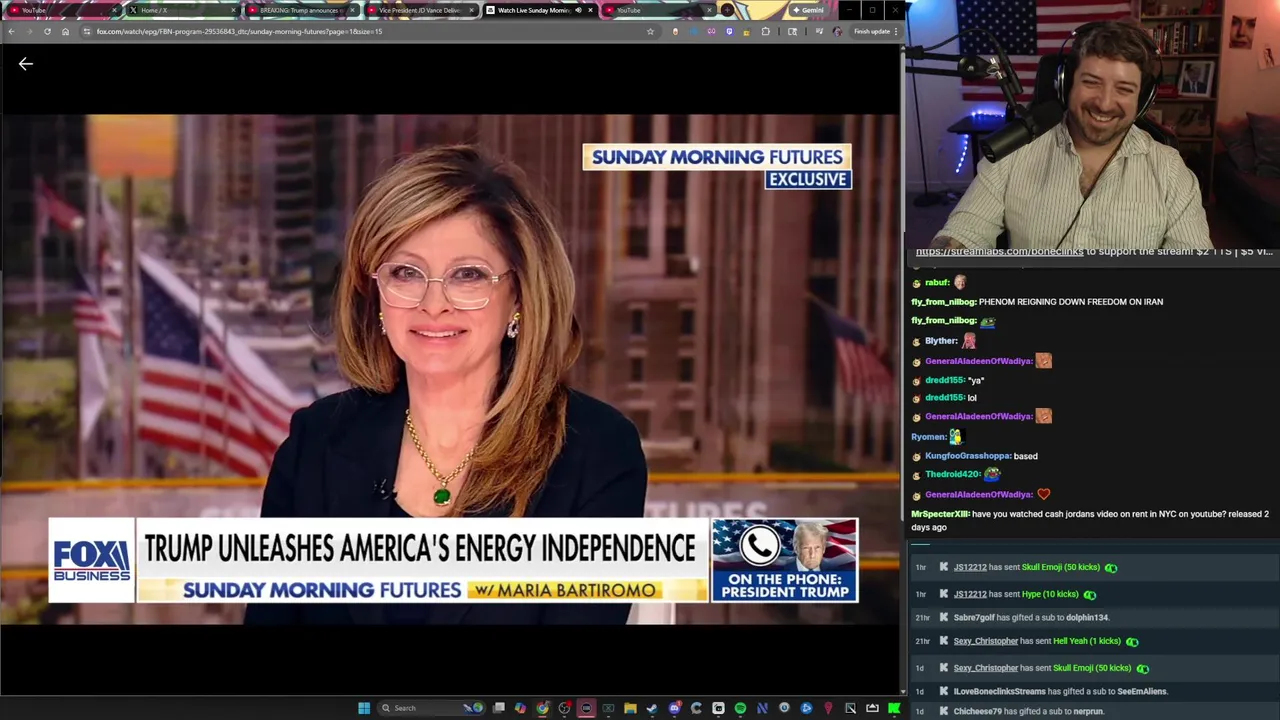Viewport: 1280px width, 720px height.
Task: Open the Windows Start menu
Action: pos(364,708)
